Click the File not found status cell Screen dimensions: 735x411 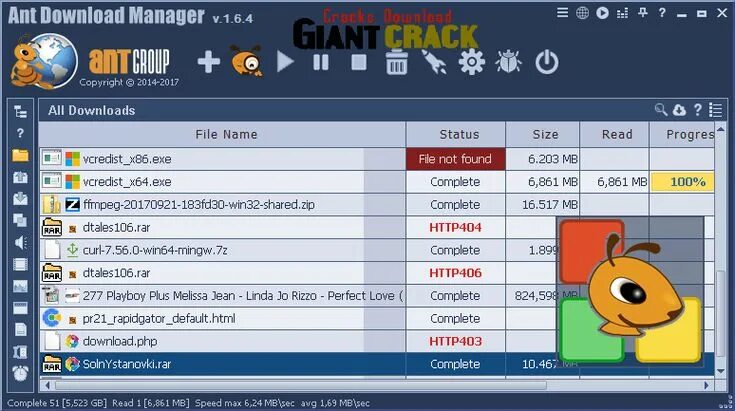pos(456,159)
